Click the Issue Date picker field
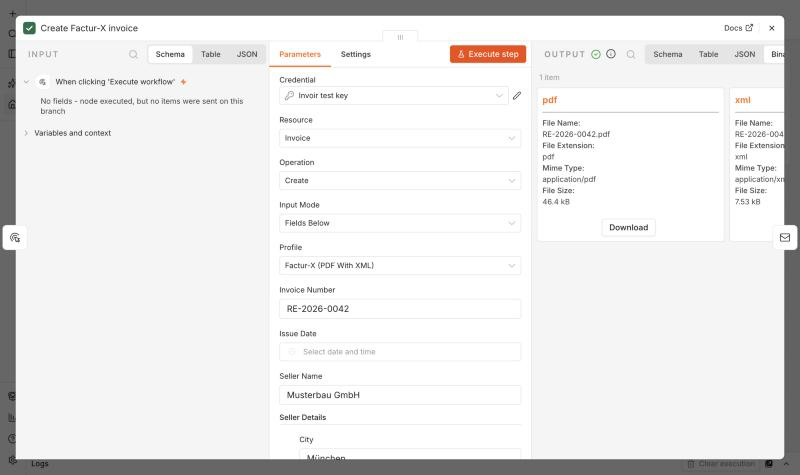800x475 pixels. tap(400, 352)
